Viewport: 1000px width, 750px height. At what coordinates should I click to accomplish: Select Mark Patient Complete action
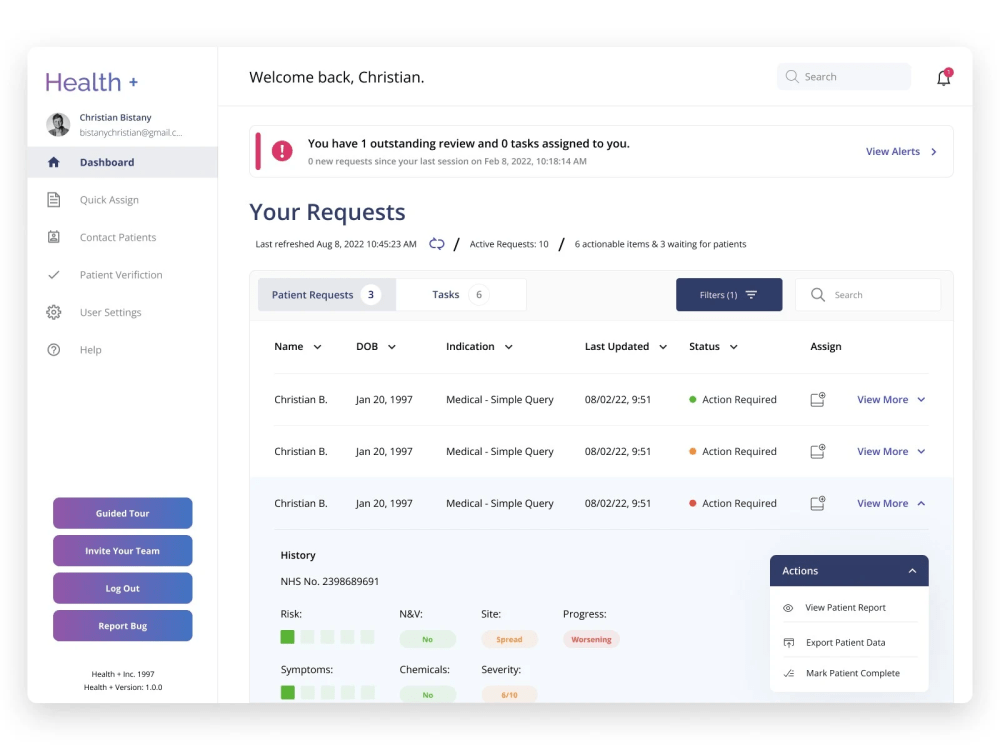pos(849,673)
